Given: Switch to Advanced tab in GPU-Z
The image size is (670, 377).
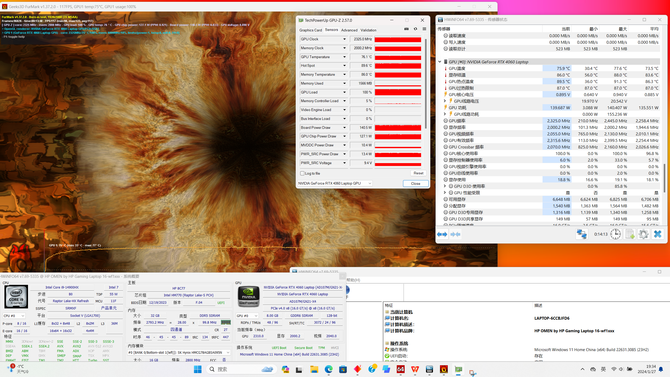Looking at the screenshot, I should pos(349,30).
